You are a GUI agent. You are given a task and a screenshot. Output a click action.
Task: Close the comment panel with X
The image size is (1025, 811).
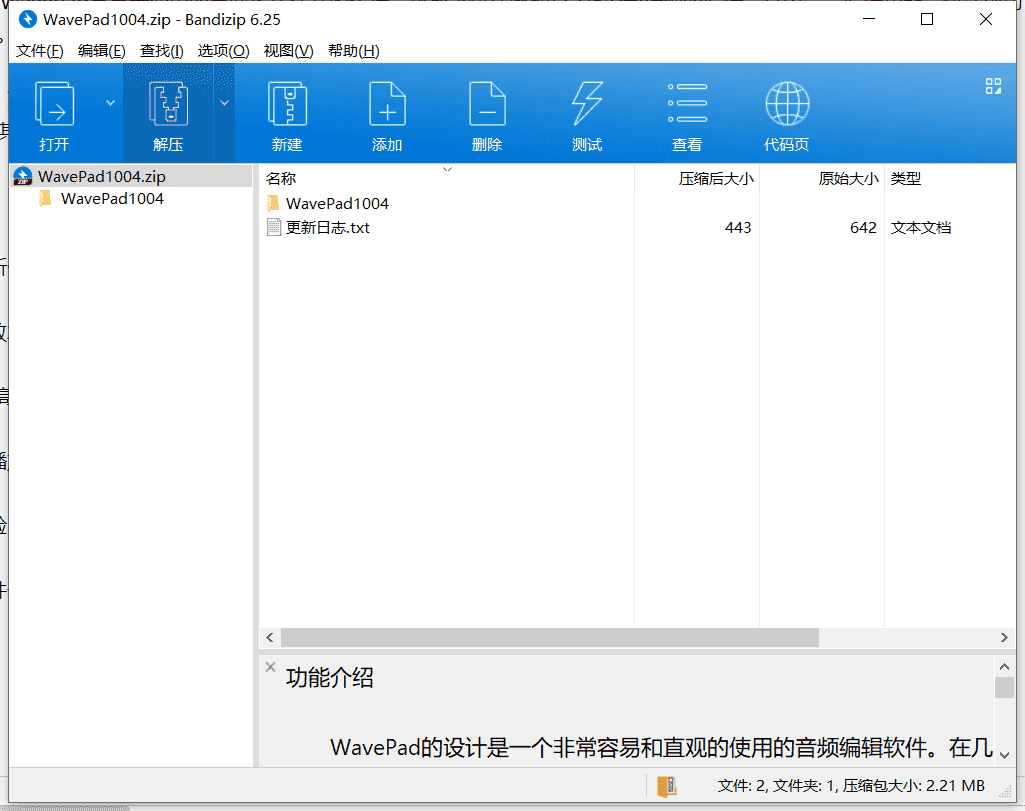click(271, 667)
